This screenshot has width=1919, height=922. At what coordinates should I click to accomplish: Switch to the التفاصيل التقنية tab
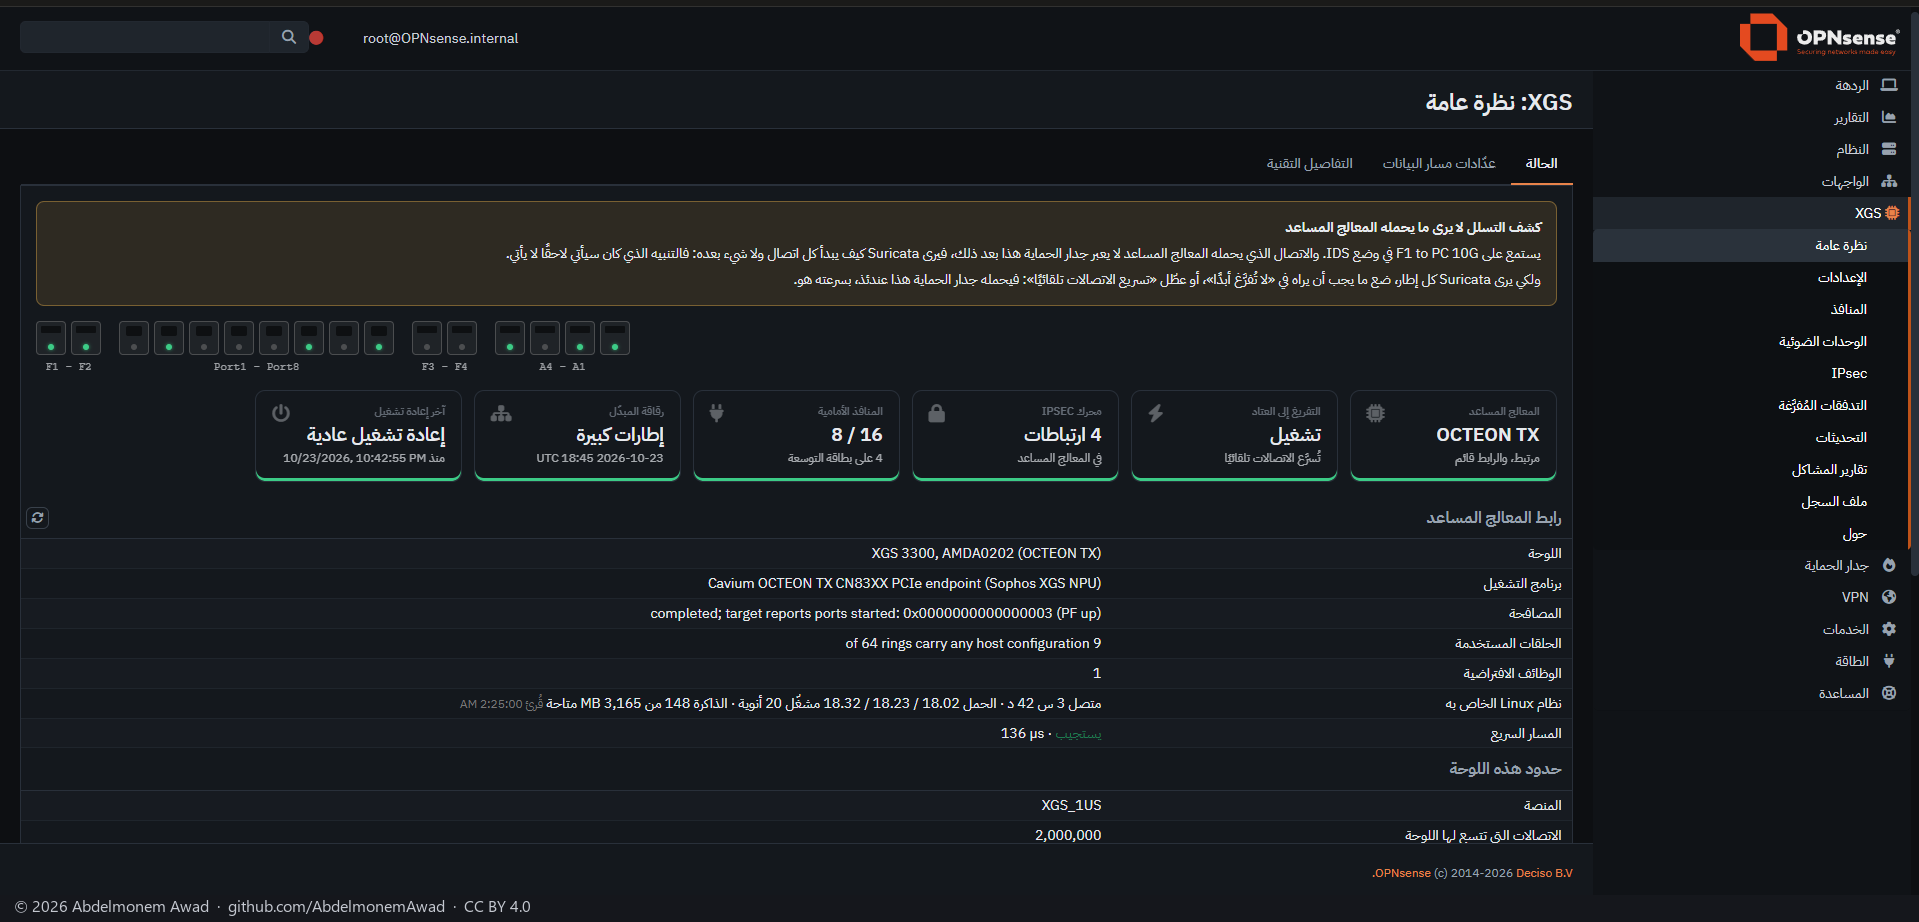1310,163
